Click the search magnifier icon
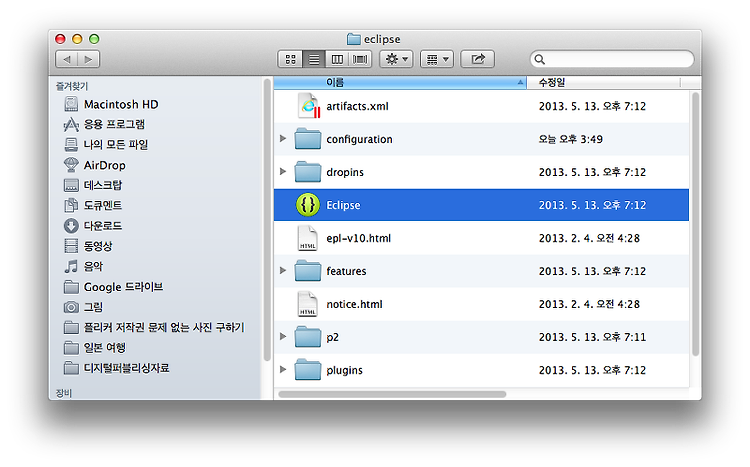Image resolution: width=750 pixels, height=467 pixels. coord(540,59)
